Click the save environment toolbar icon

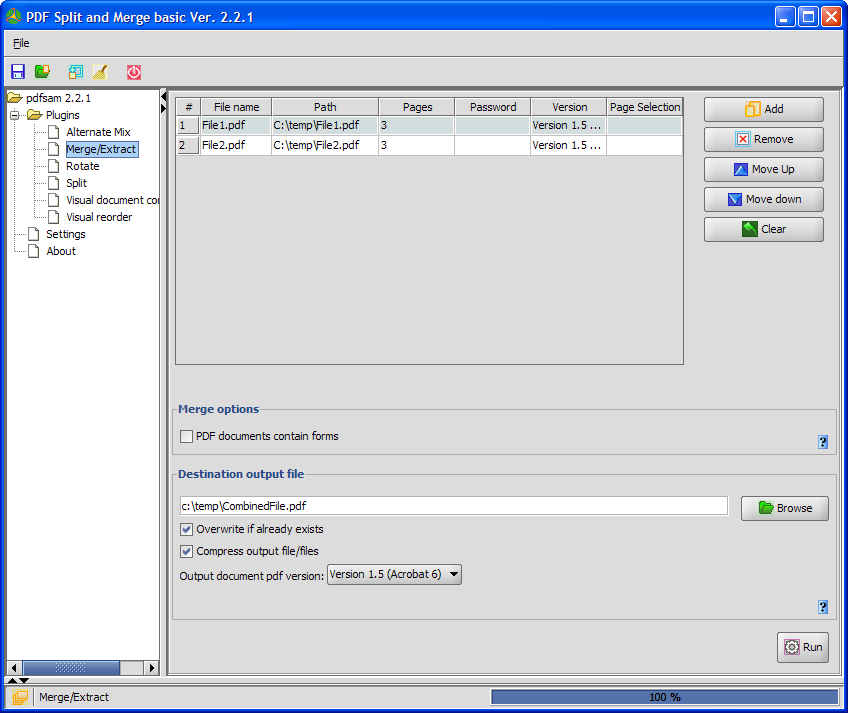[18, 72]
